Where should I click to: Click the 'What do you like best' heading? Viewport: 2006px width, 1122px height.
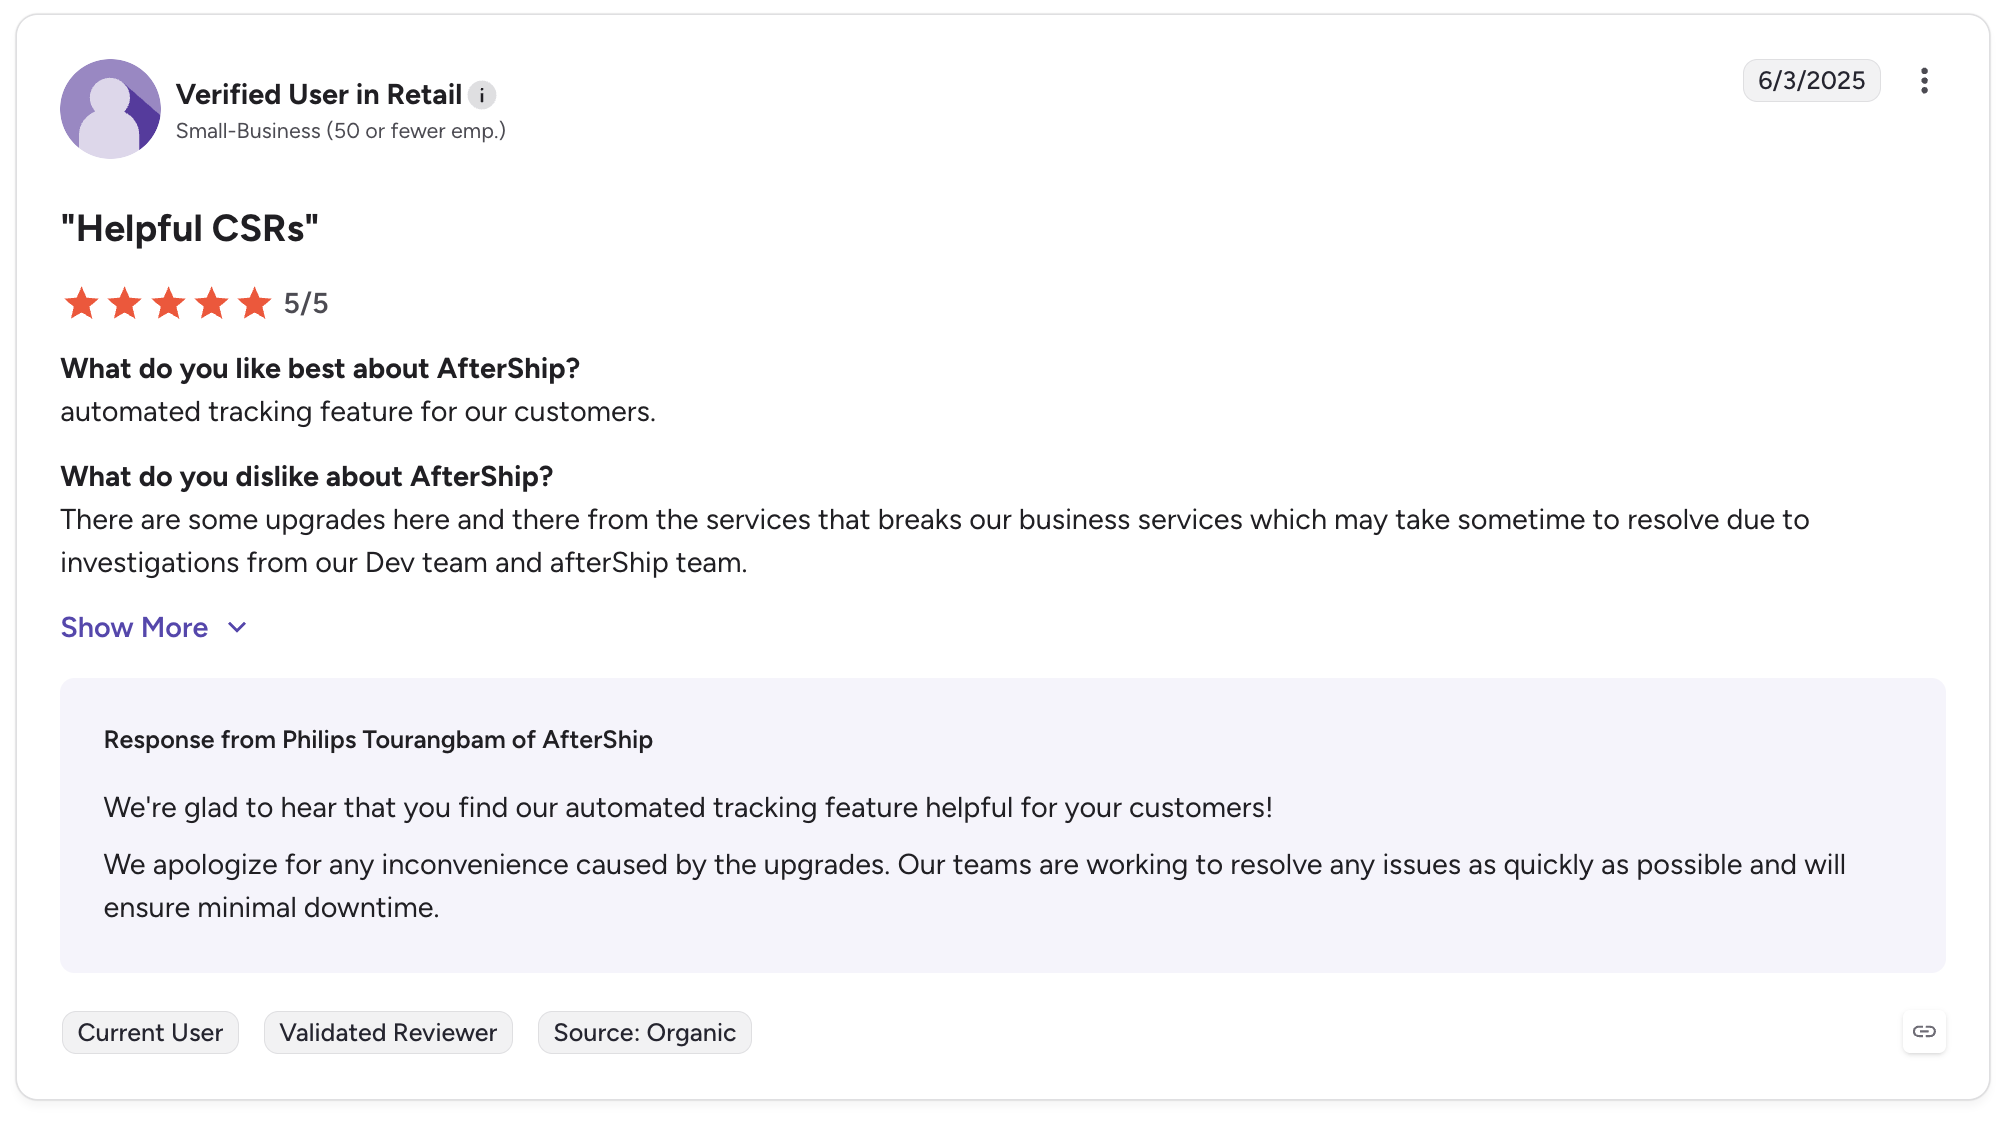click(320, 369)
